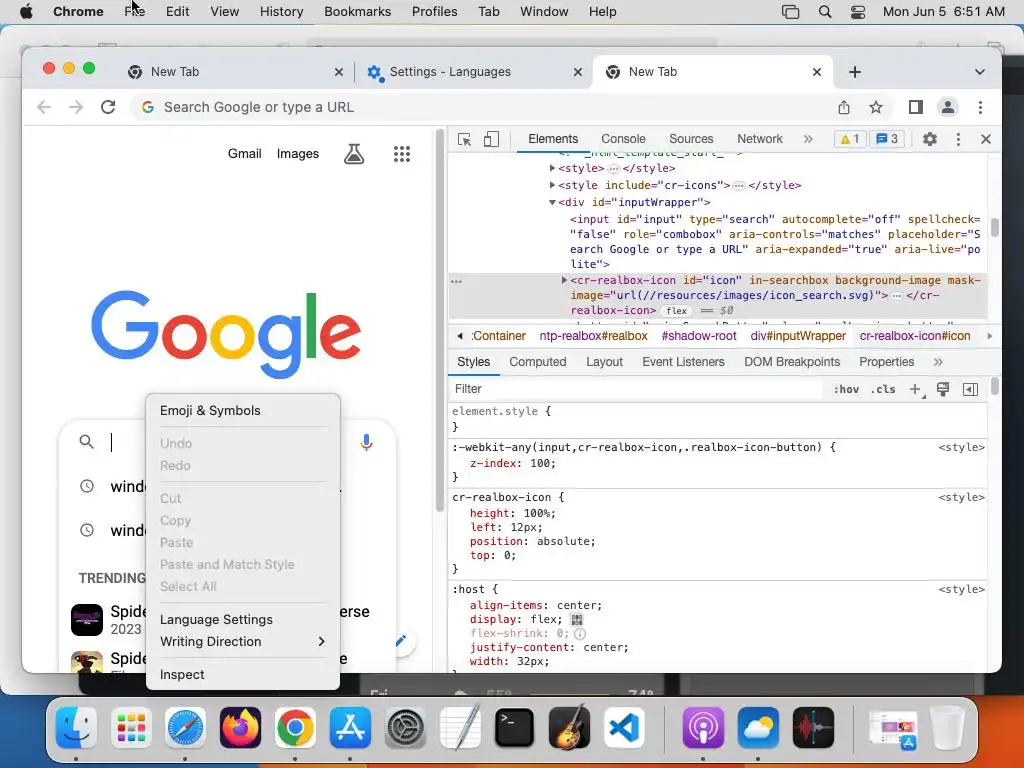Open DevTools customize three-dot menu

point(958,139)
